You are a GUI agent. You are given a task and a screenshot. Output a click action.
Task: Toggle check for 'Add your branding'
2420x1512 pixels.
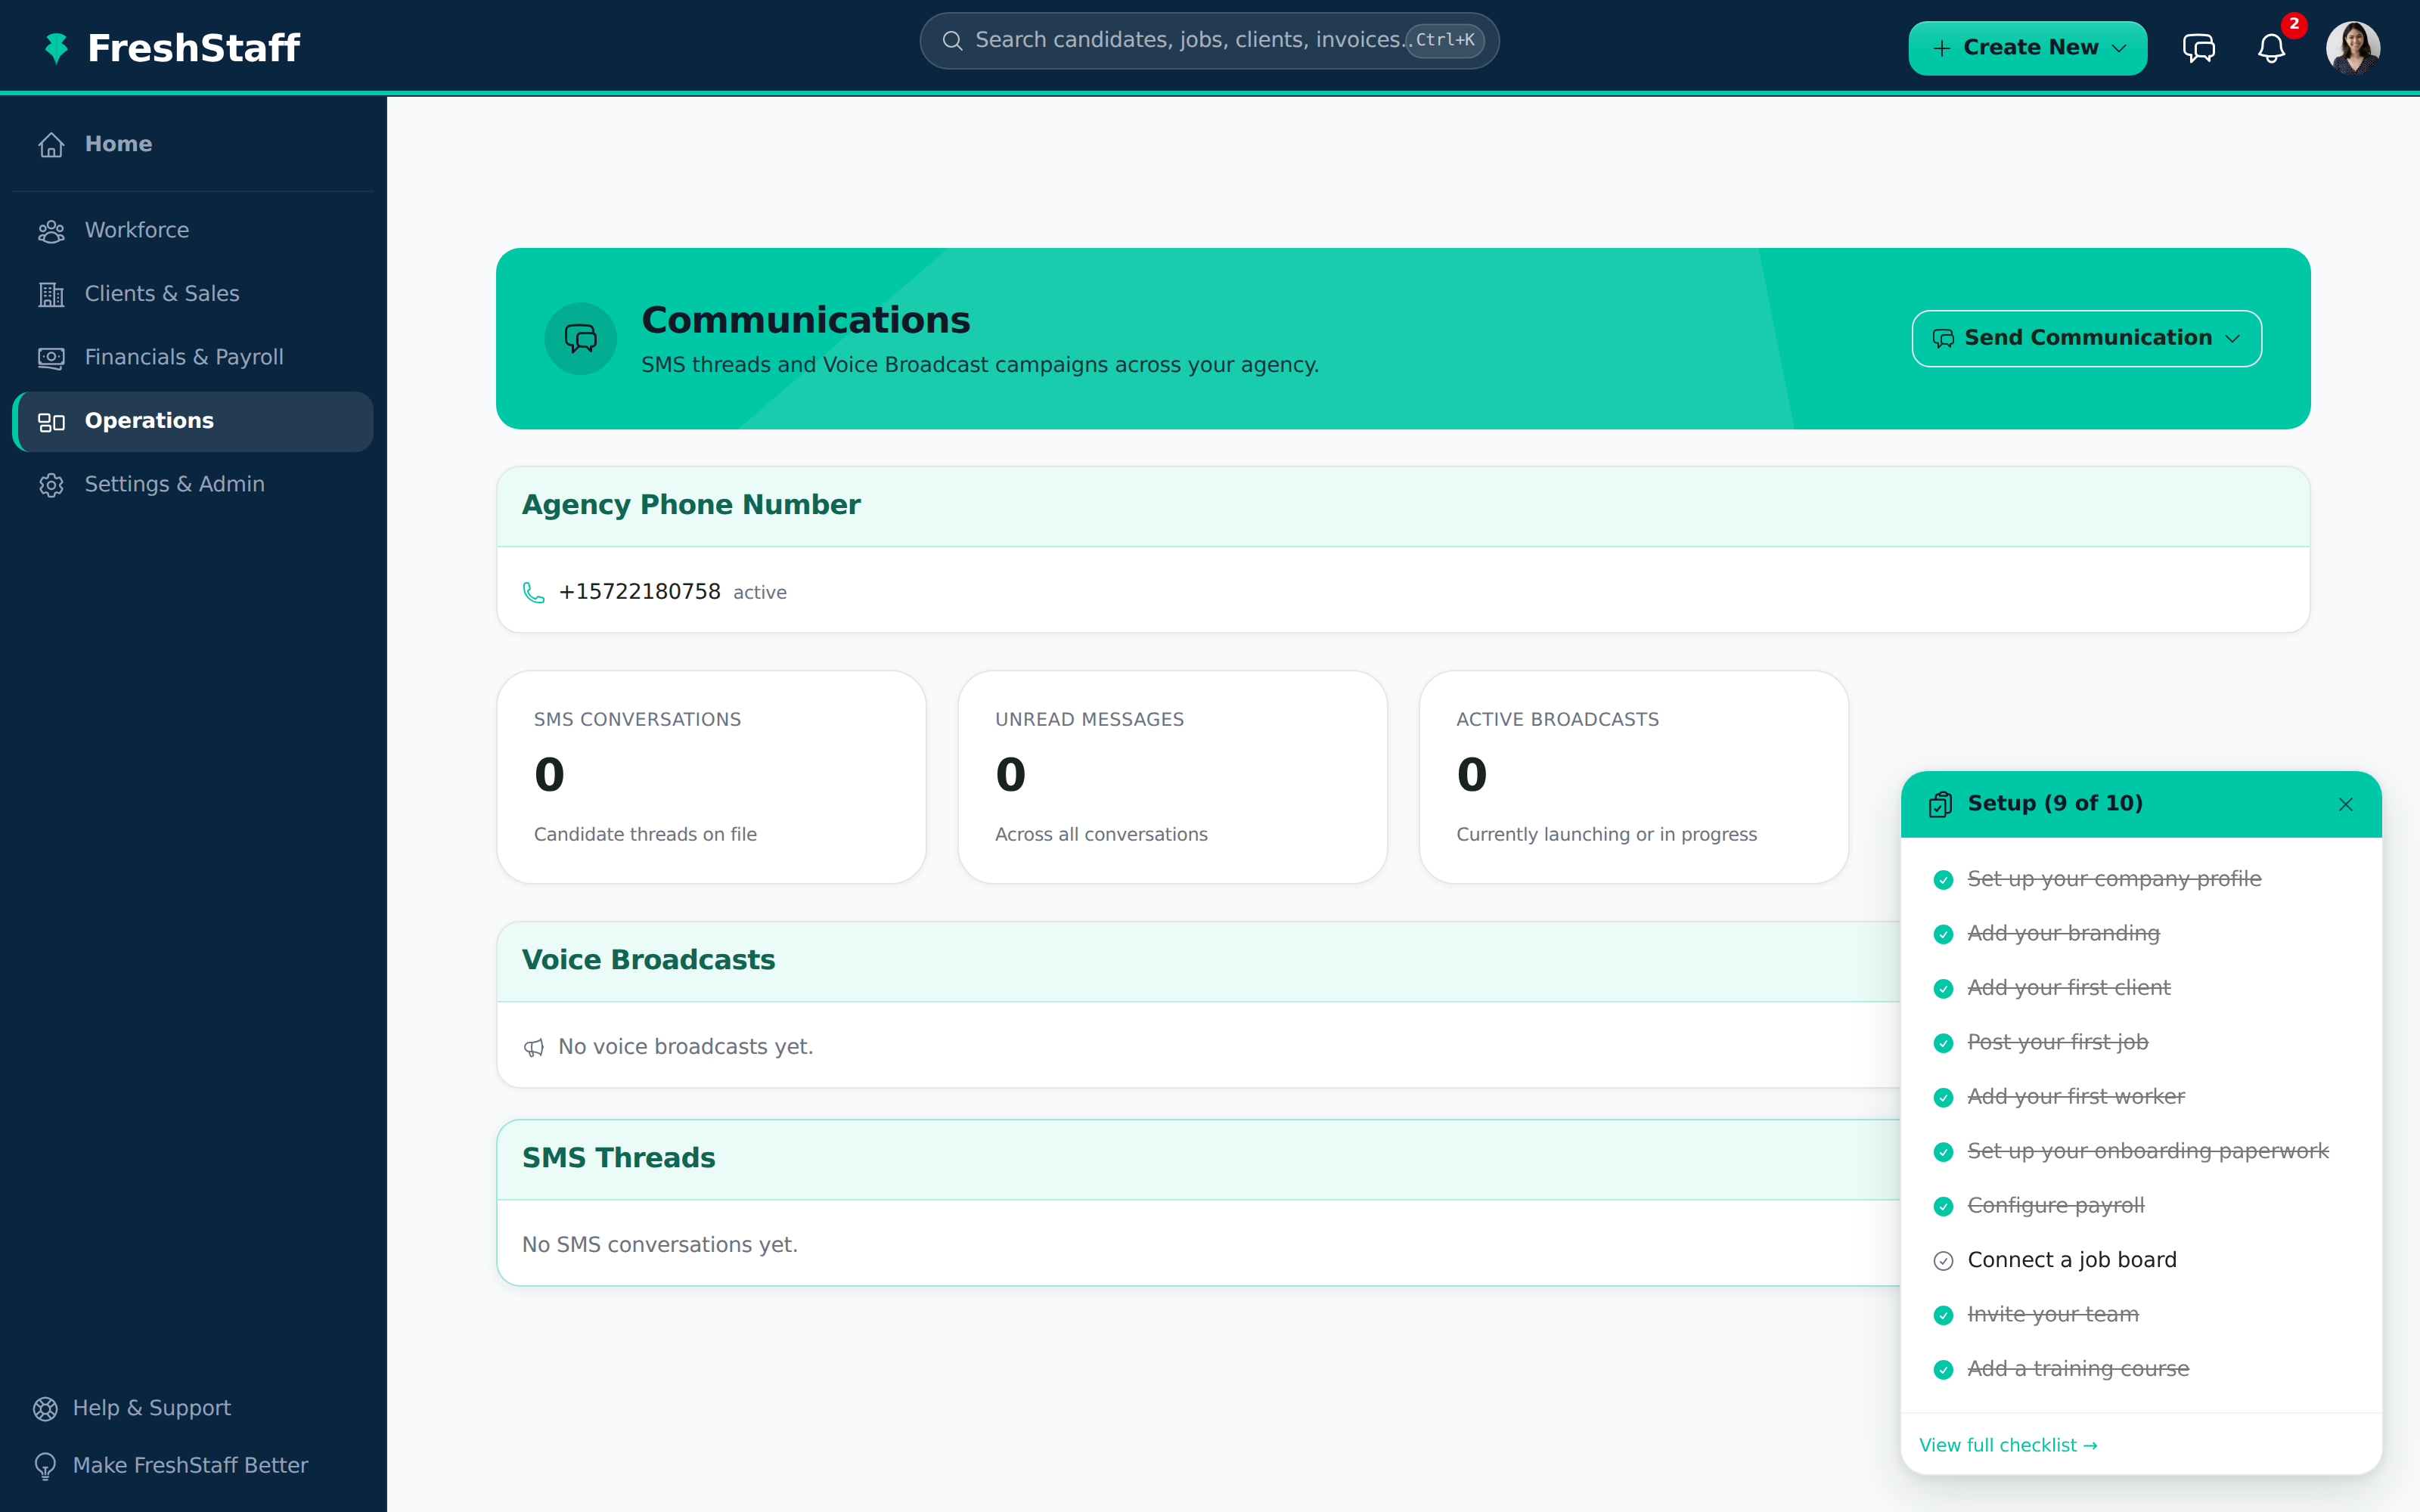[1943, 934]
